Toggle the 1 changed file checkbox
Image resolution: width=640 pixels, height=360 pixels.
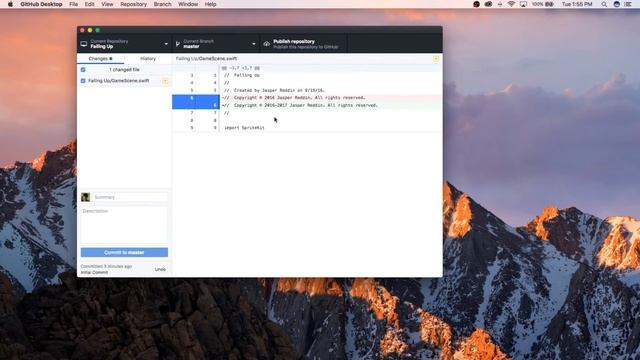point(83,70)
